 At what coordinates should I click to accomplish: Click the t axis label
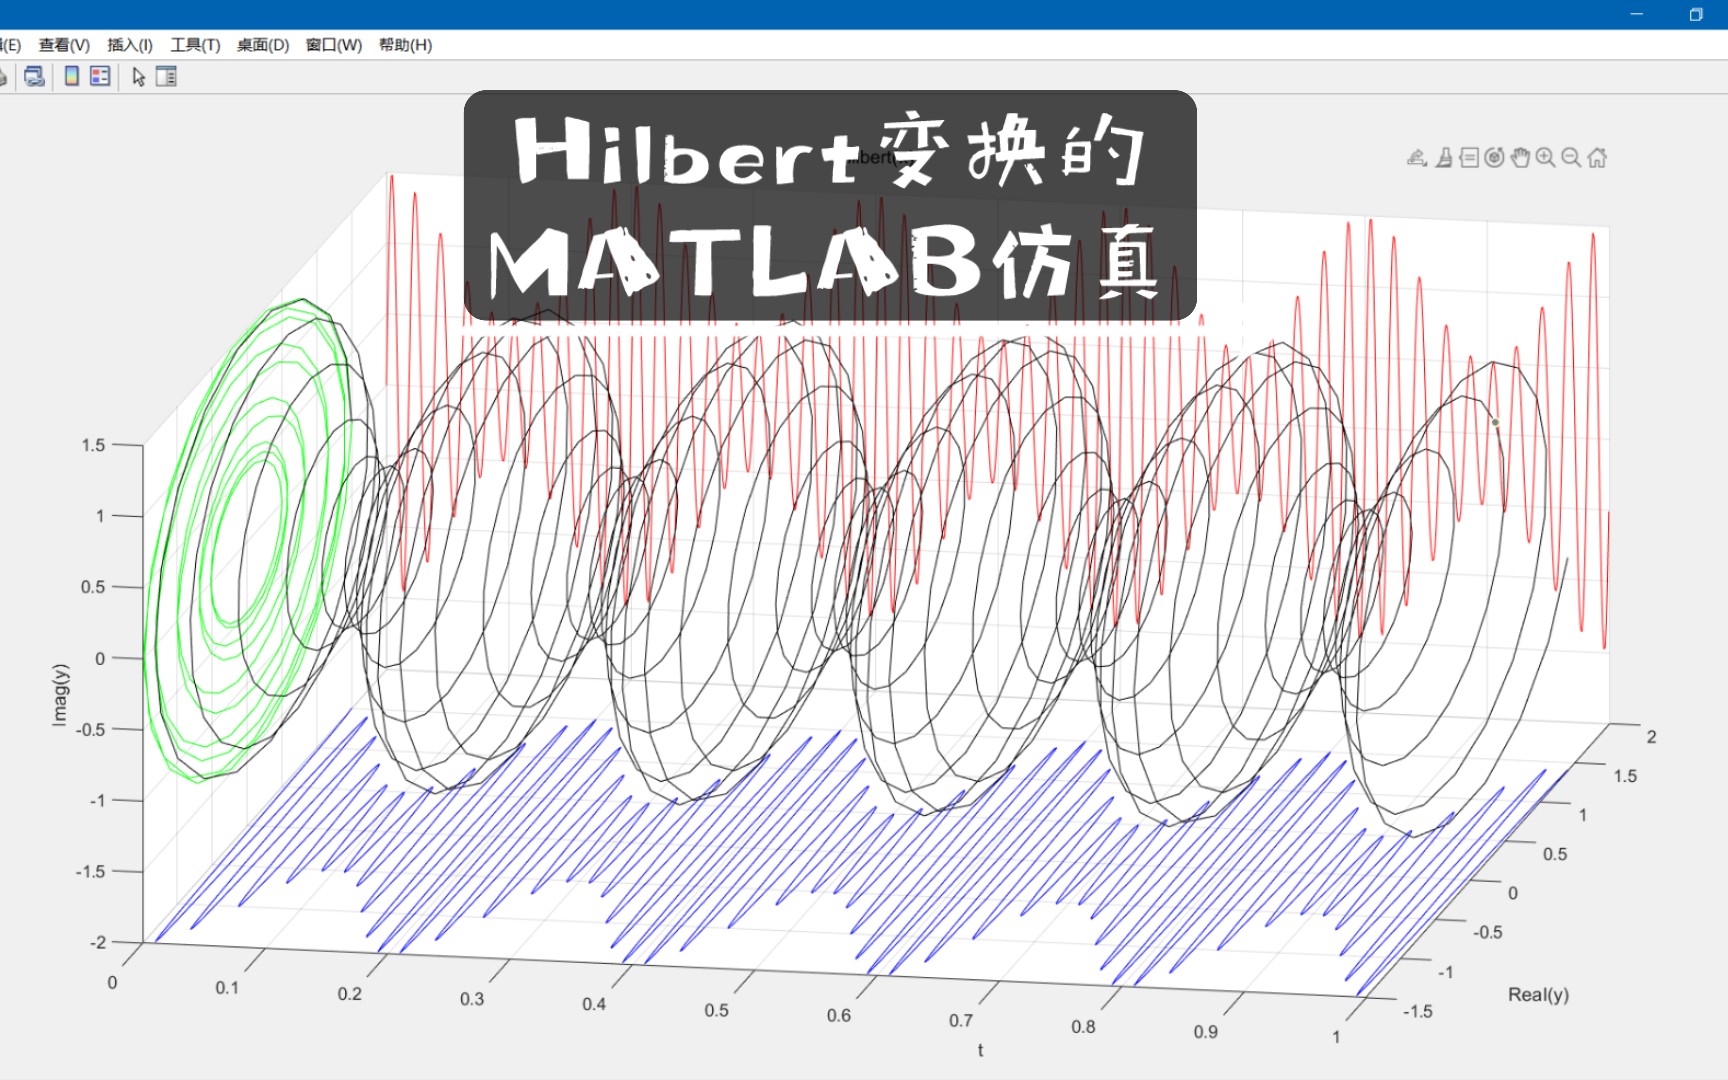[x=980, y=1050]
